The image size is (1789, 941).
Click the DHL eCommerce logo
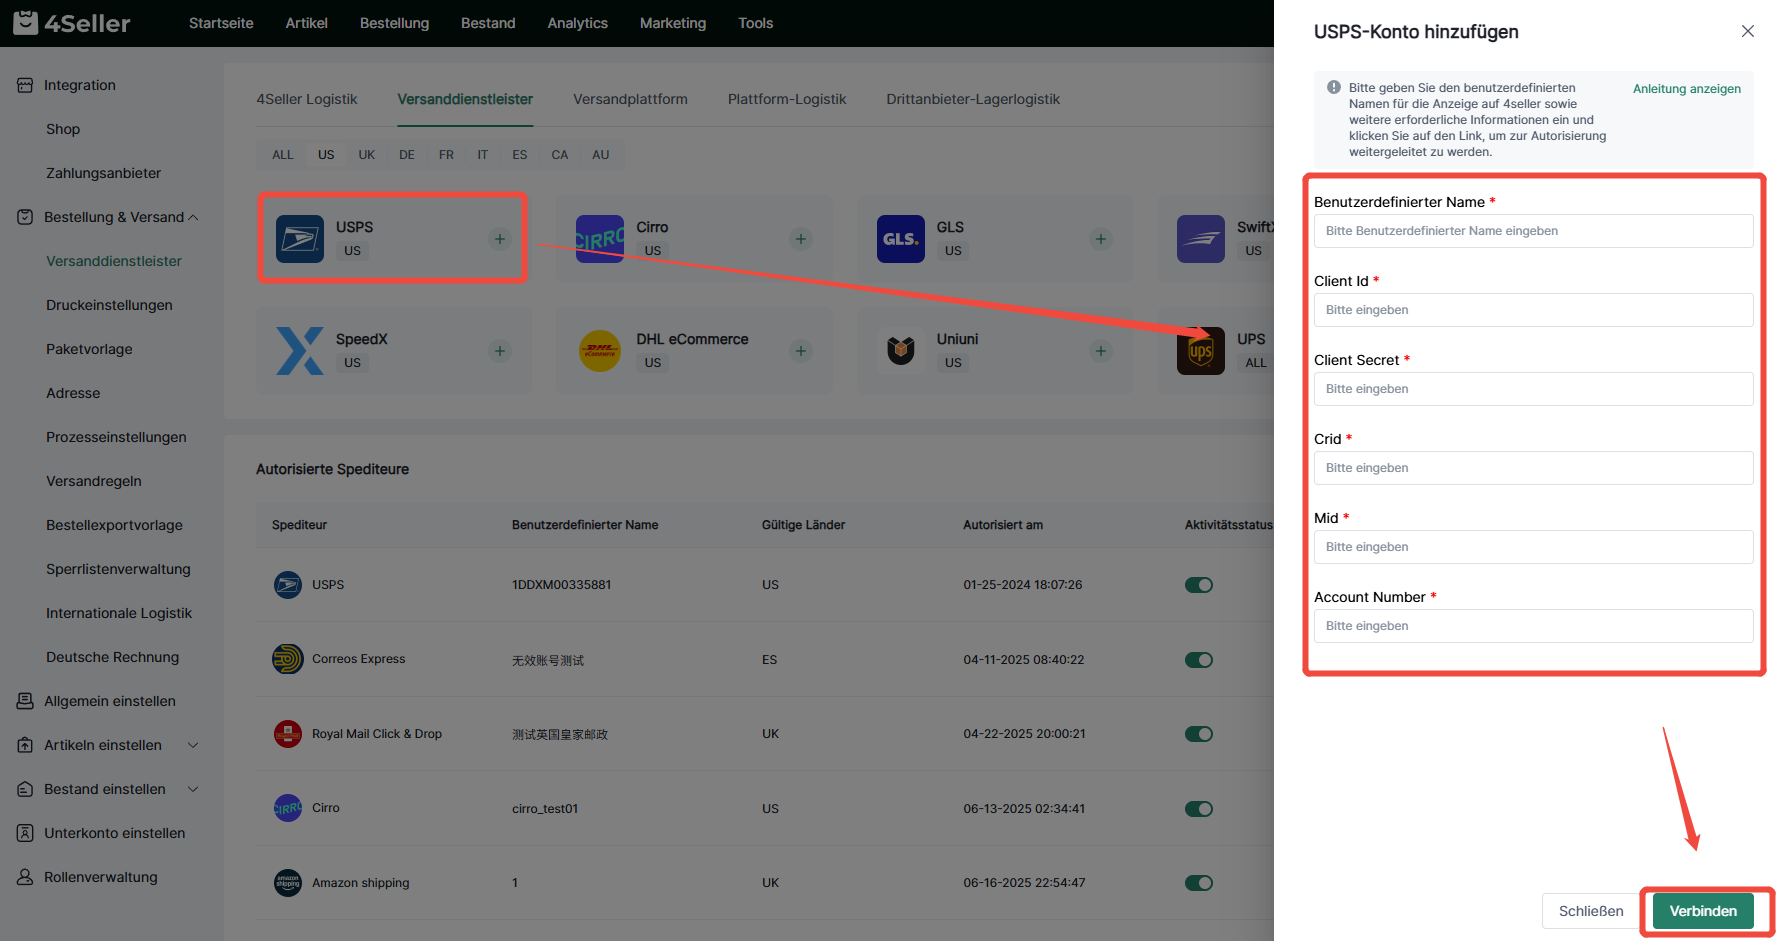coord(600,351)
